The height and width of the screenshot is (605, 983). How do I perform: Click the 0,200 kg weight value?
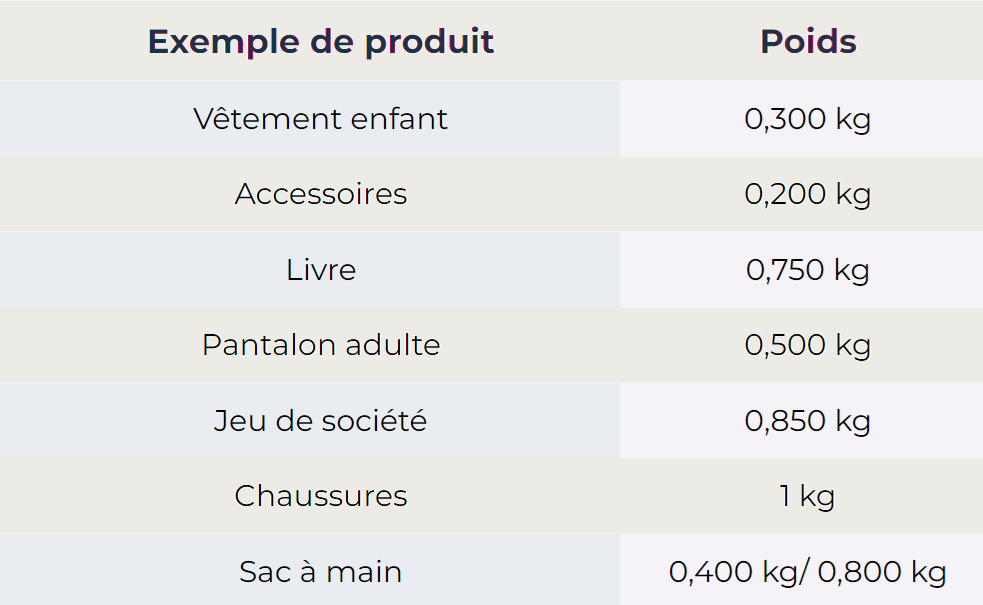tap(807, 194)
